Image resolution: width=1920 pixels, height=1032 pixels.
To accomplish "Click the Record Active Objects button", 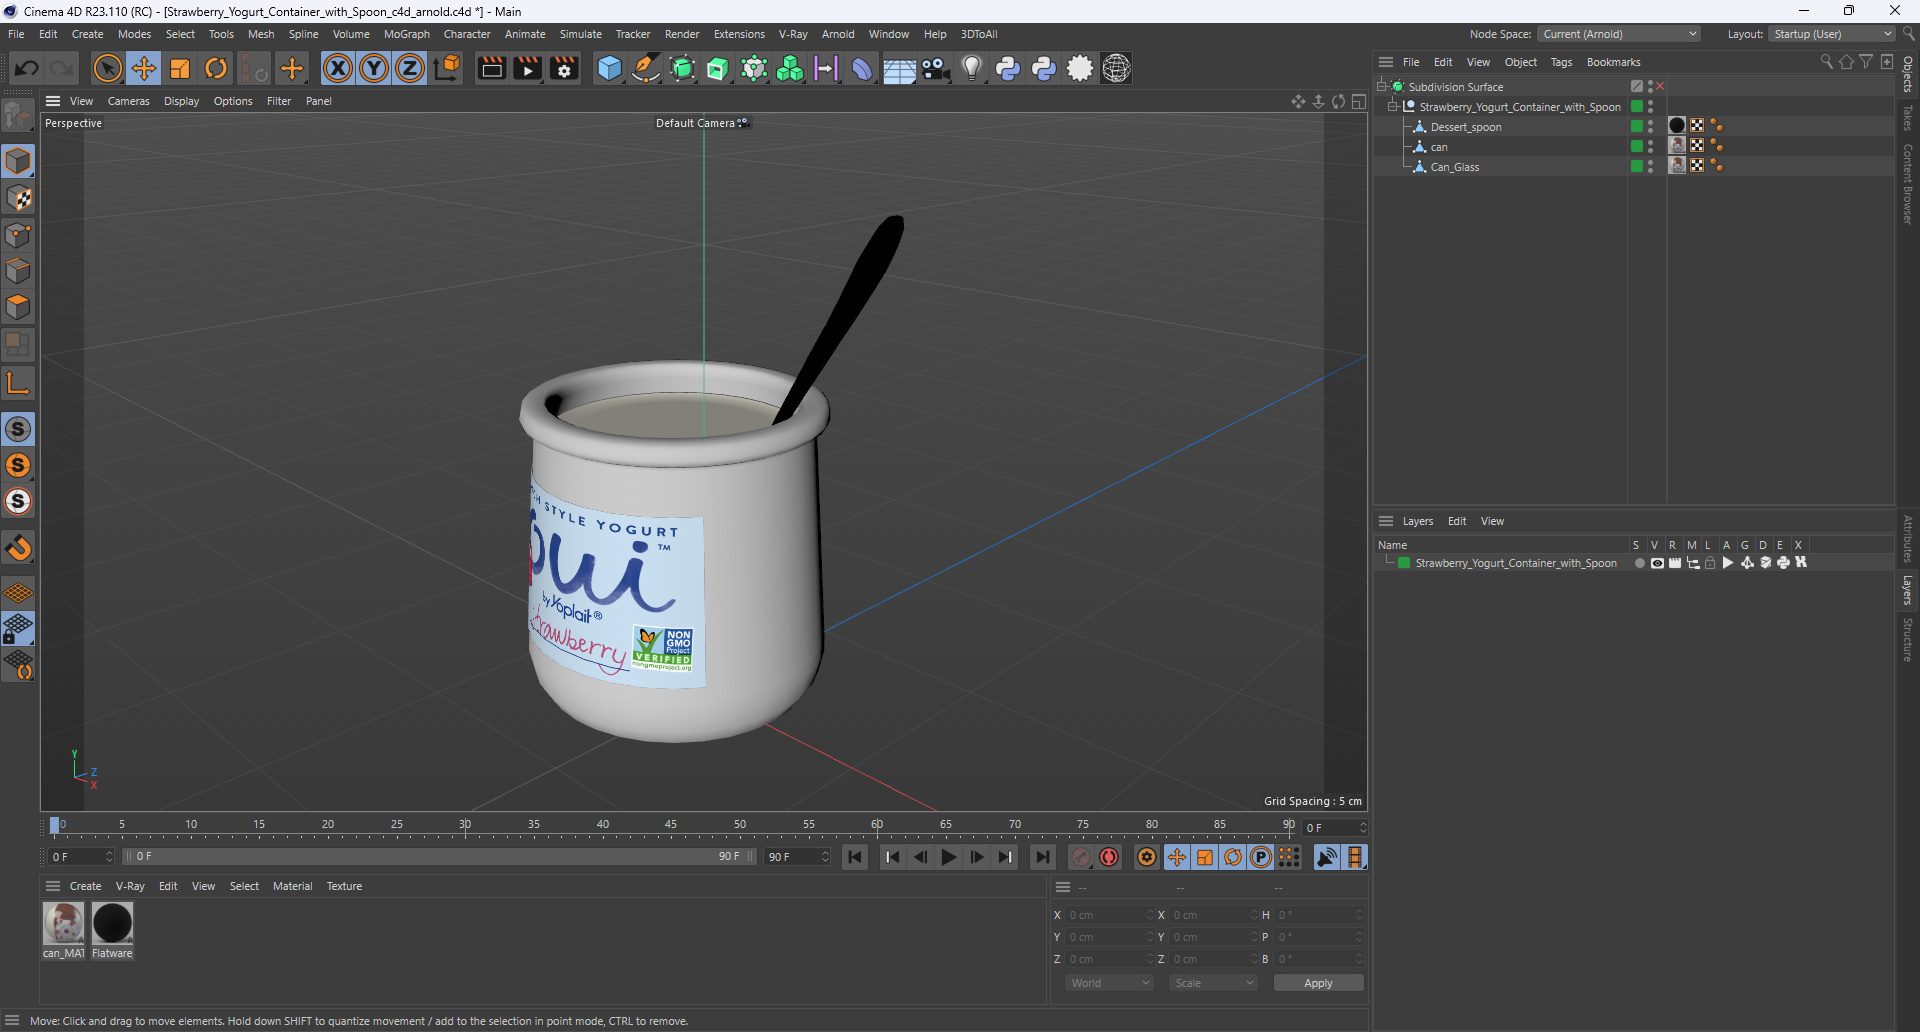I will pyautogui.click(x=1081, y=857).
